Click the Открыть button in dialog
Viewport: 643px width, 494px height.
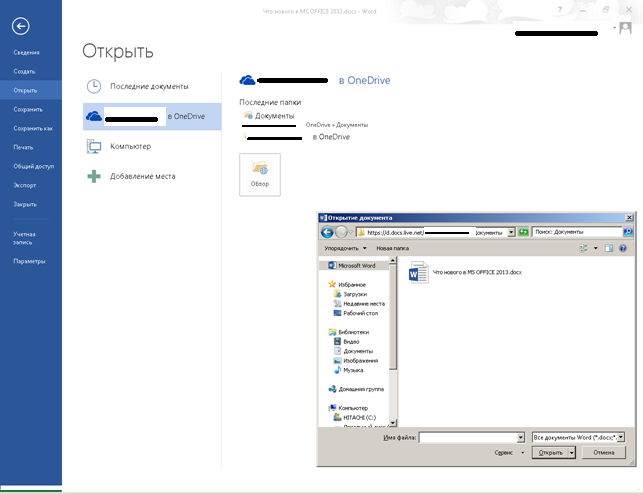click(550, 453)
